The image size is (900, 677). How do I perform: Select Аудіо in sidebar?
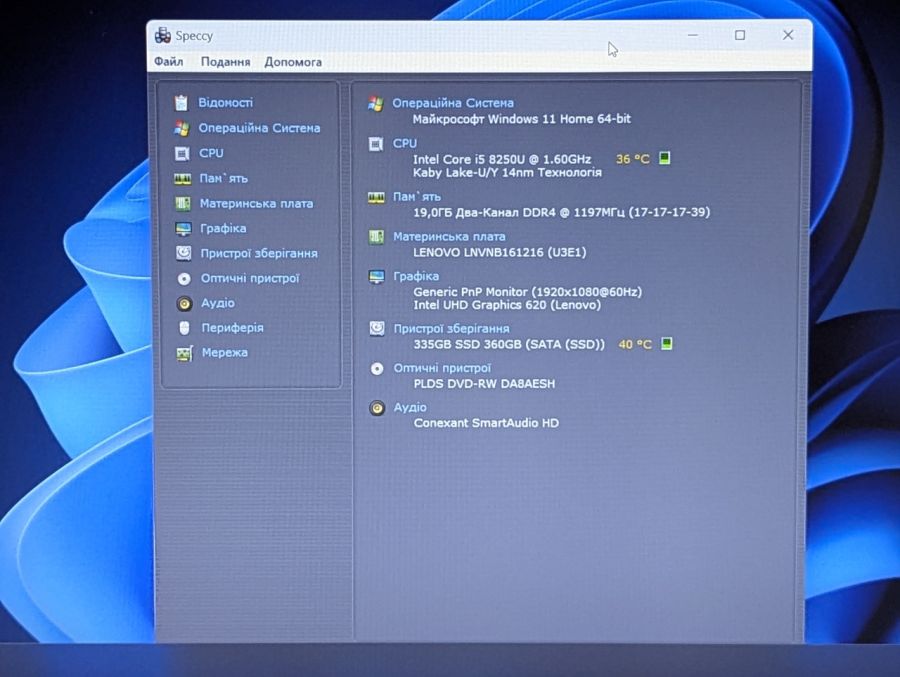coord(218,303)
